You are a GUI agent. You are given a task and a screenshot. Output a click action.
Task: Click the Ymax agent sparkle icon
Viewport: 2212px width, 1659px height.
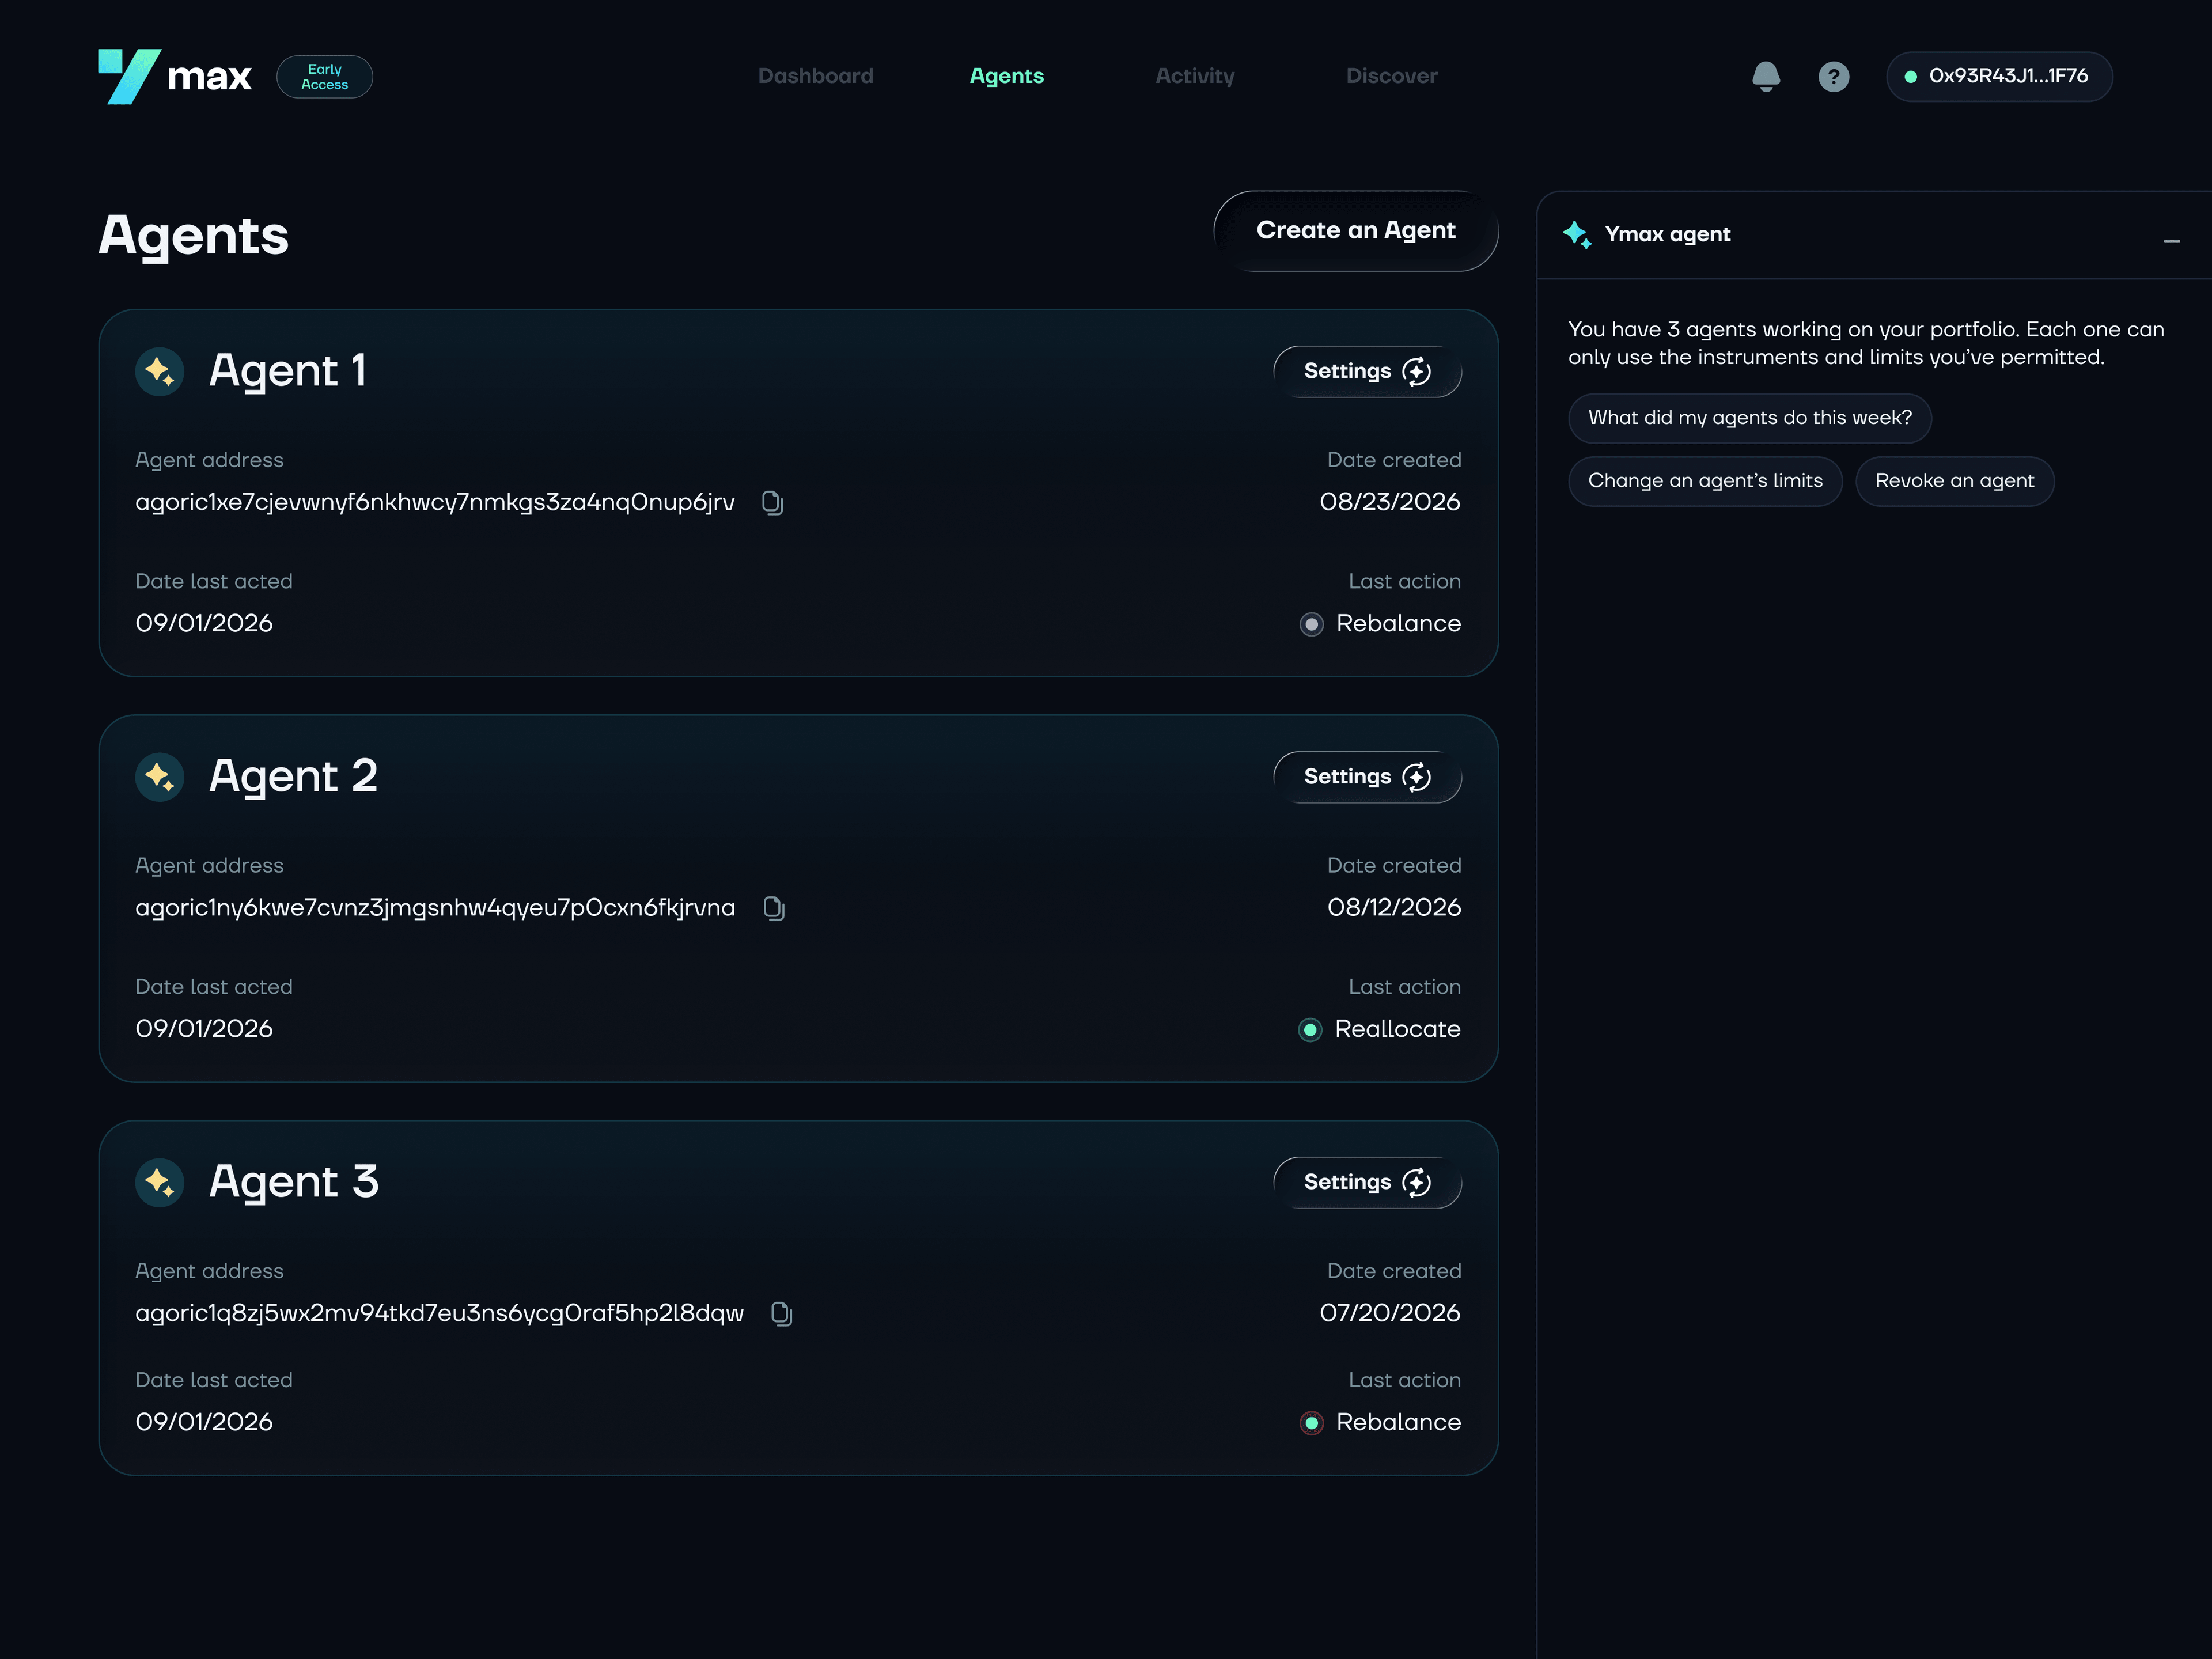tap(1577, 235)
